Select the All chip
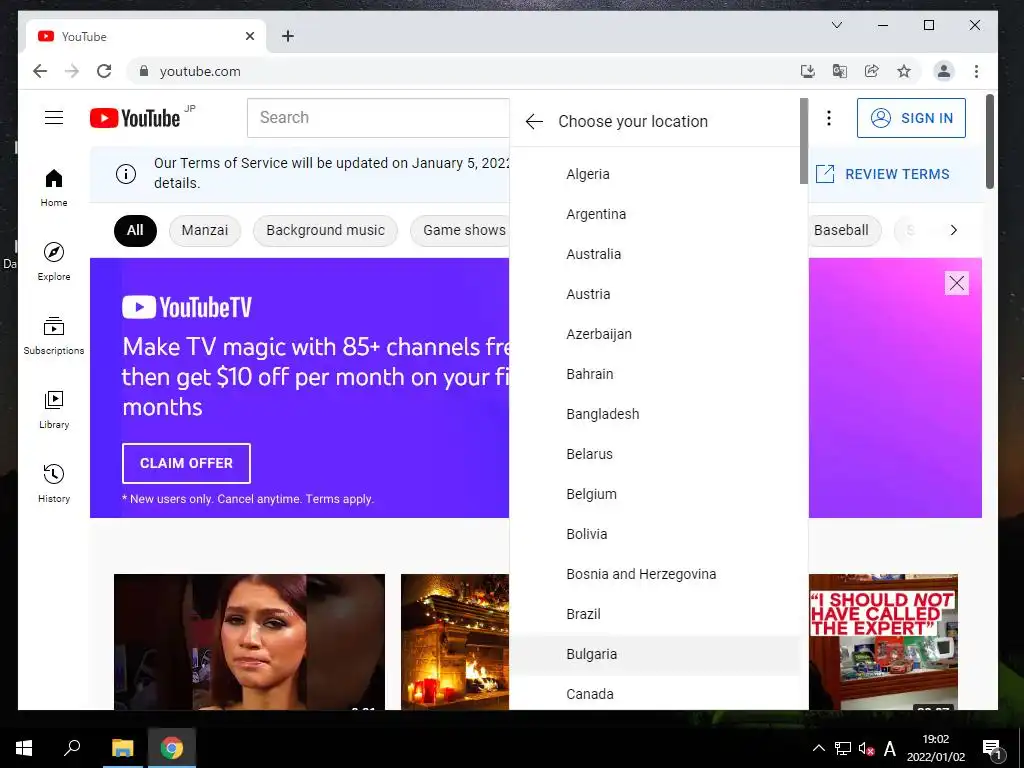This screenshot has height=768, width=1024. point(135,231)
